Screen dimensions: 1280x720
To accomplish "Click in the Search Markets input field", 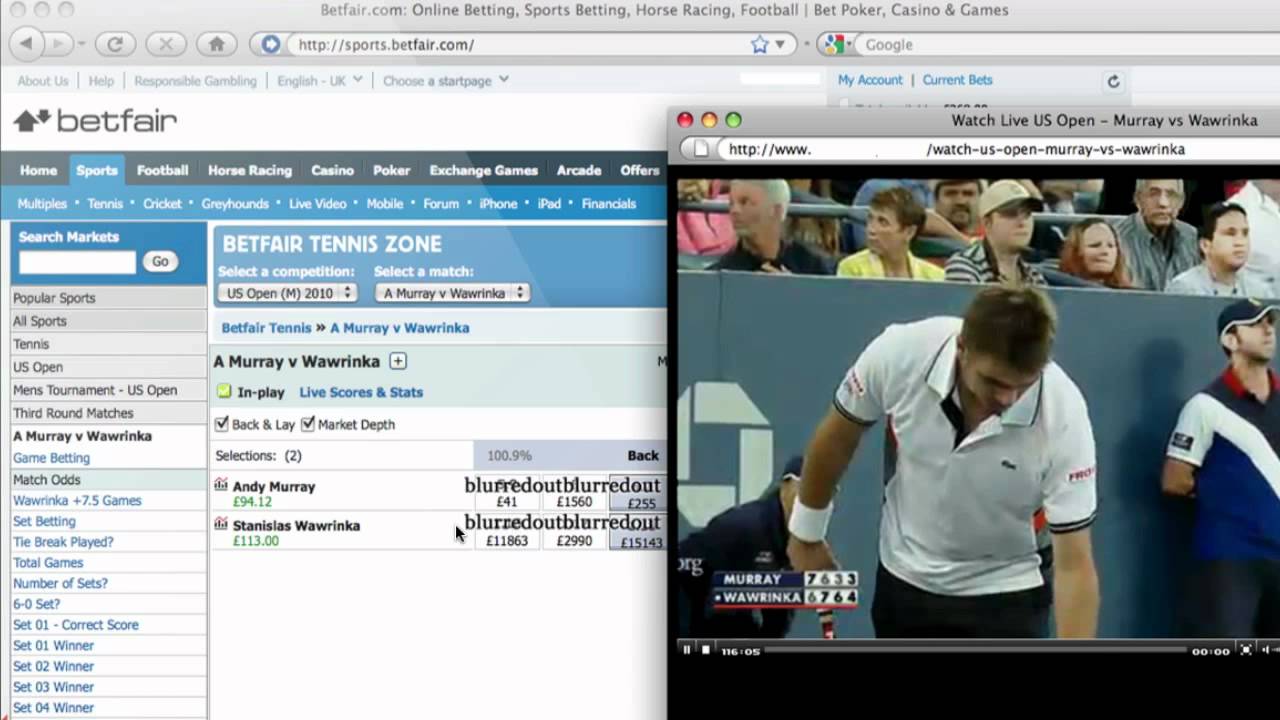I will pos(77,262).
